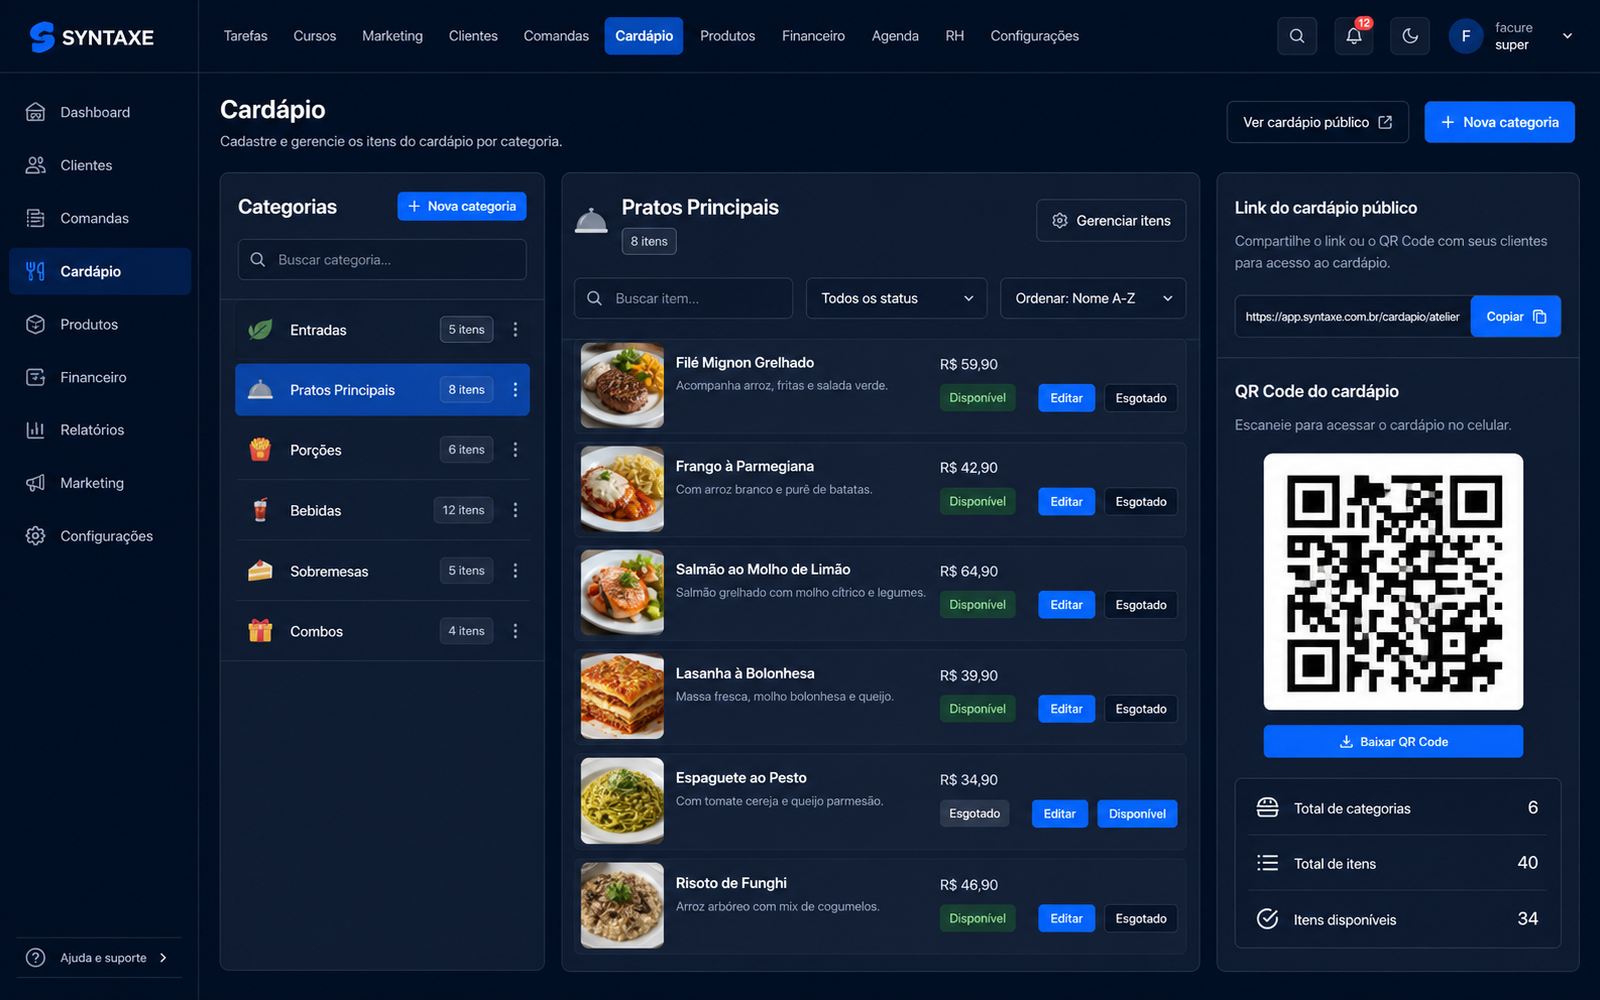Mark Lasanha à Bolonhesa as Esgotado
1600x1000 pixels.
point(1141,709)
